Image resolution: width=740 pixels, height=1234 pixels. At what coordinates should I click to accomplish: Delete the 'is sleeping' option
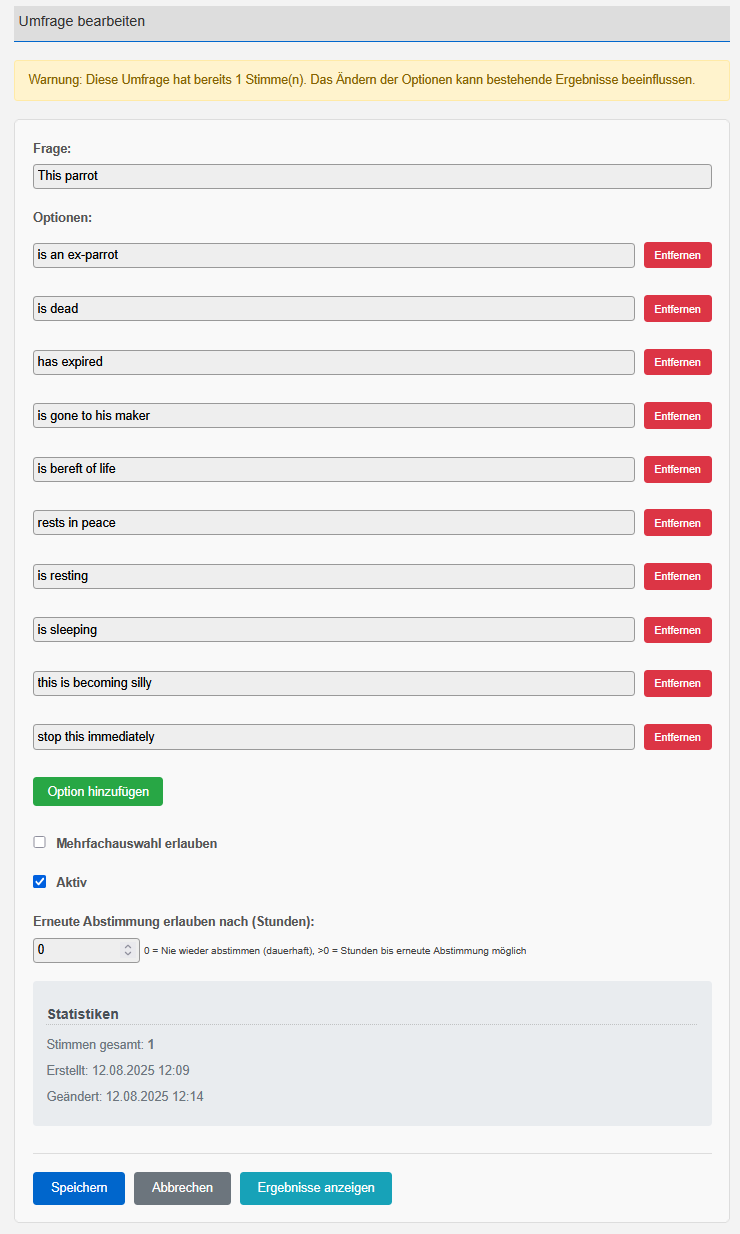(677, 630)
